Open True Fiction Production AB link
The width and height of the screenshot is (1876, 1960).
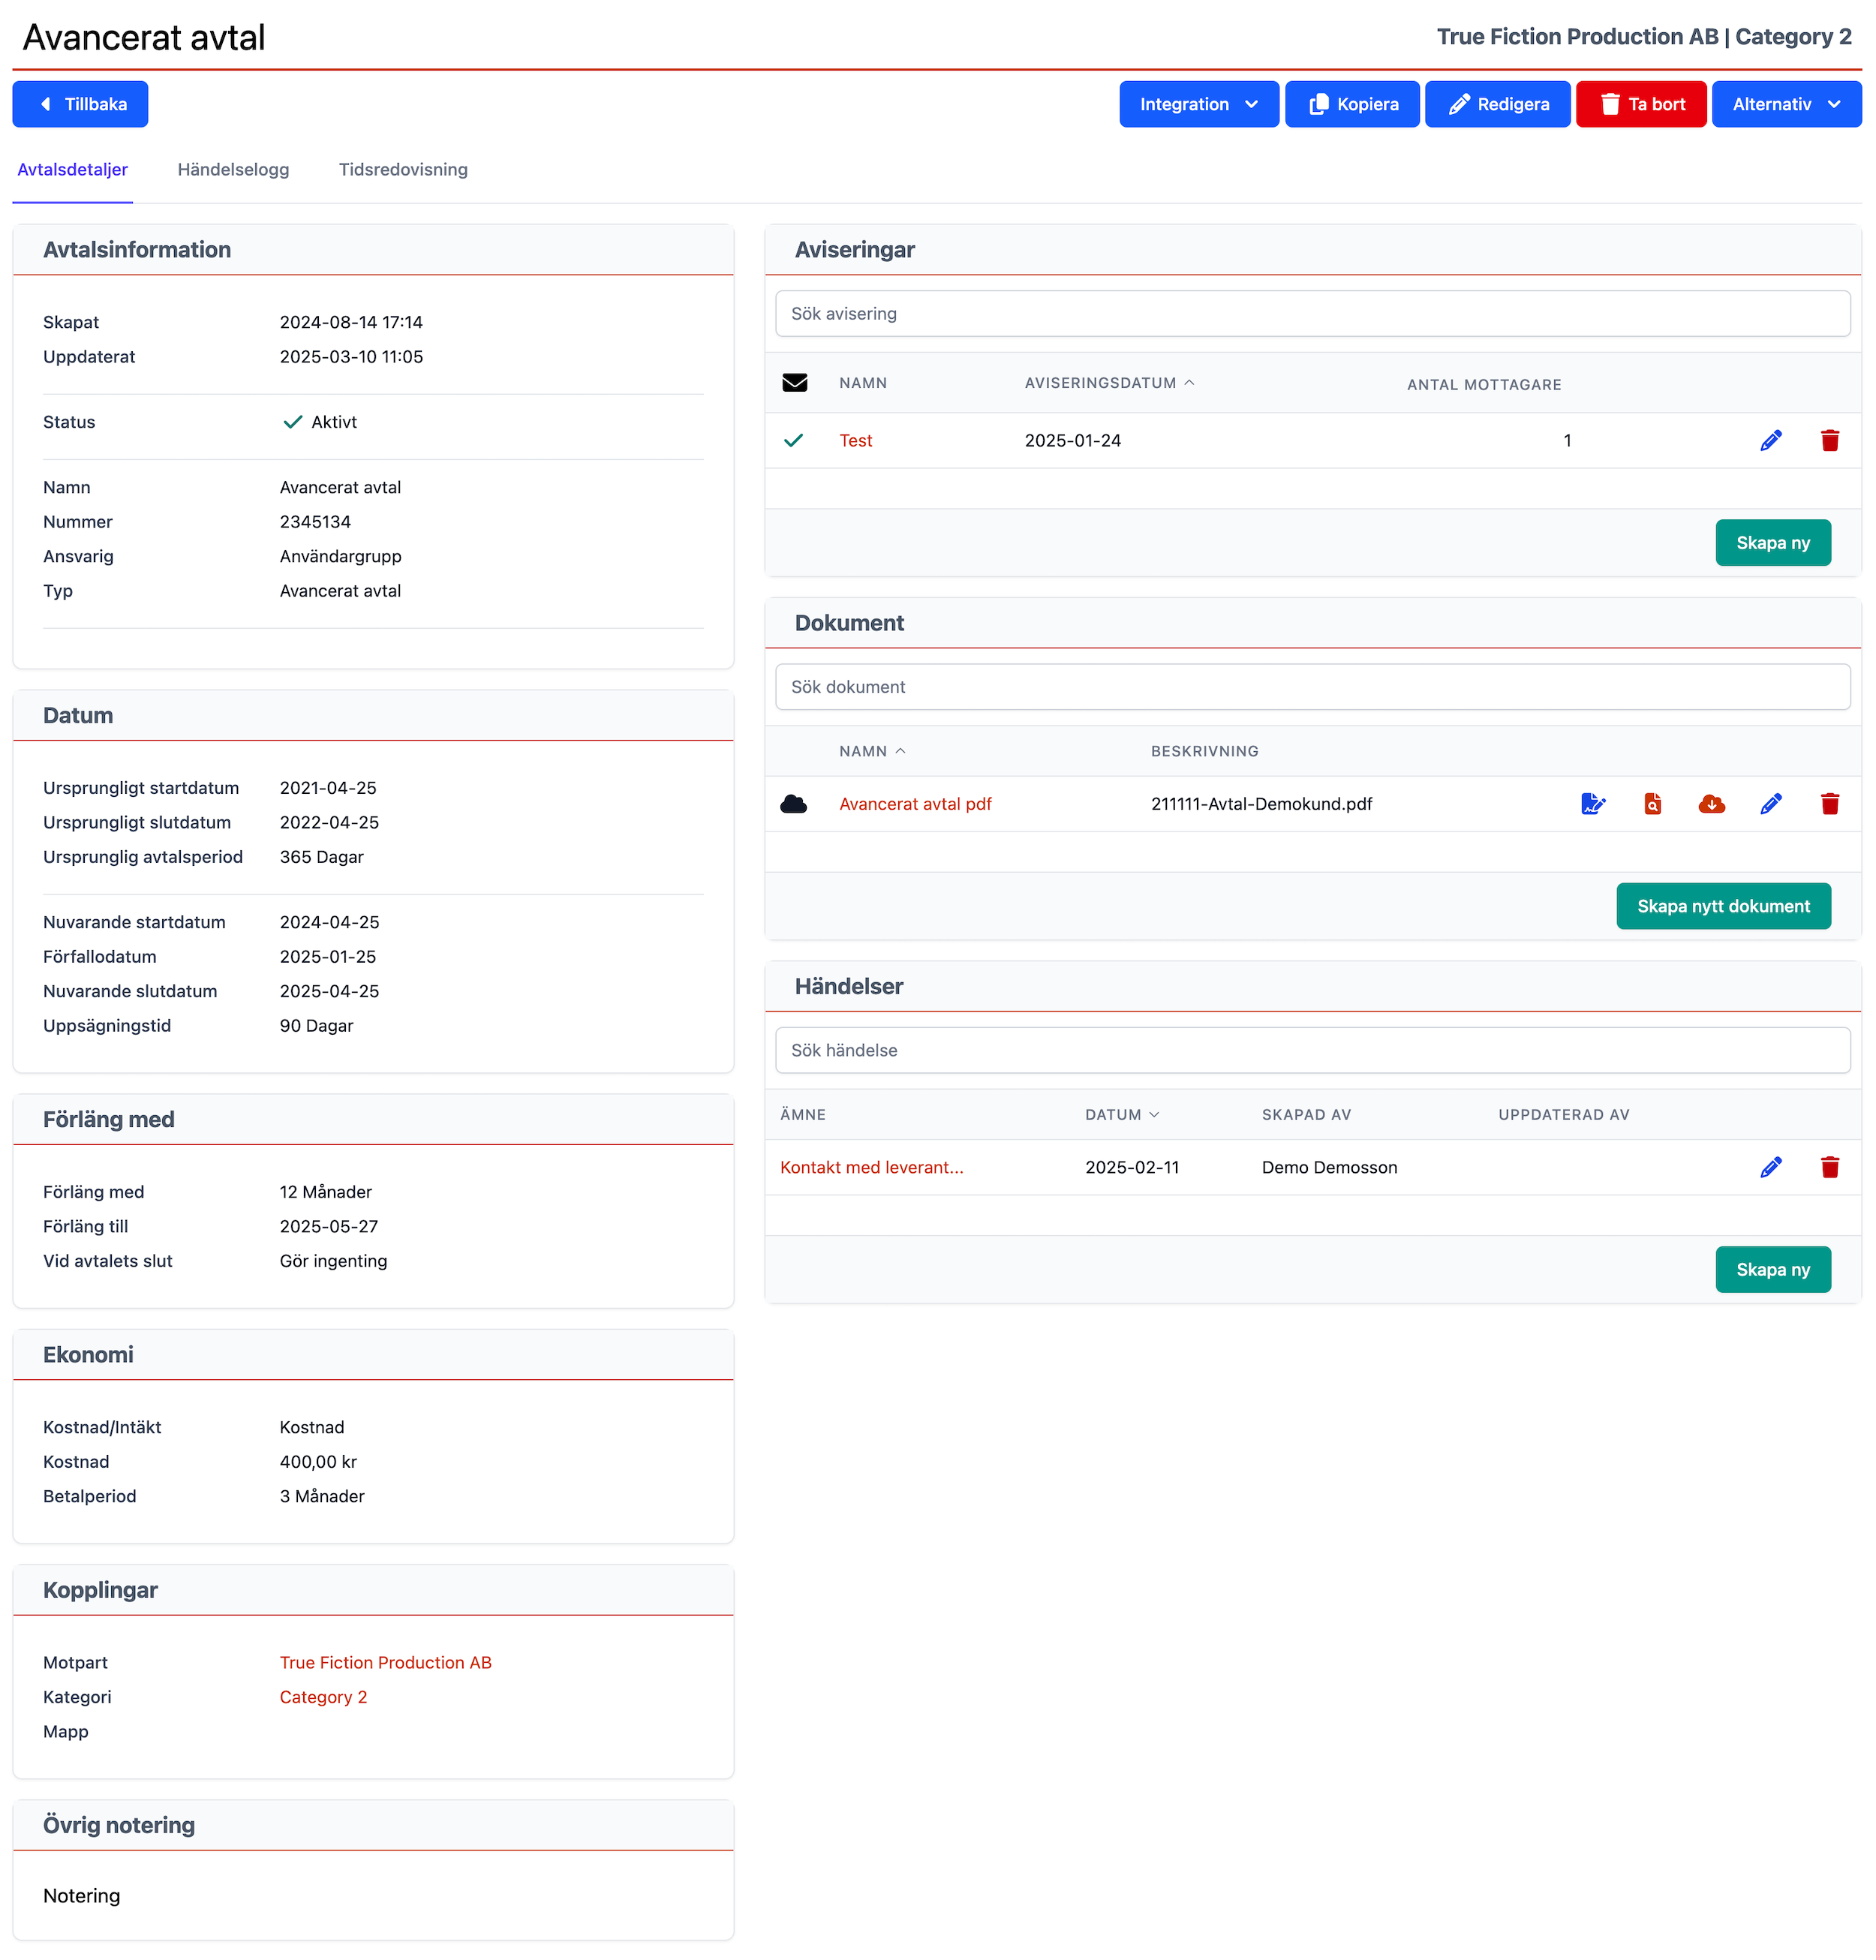point(385,1663)
